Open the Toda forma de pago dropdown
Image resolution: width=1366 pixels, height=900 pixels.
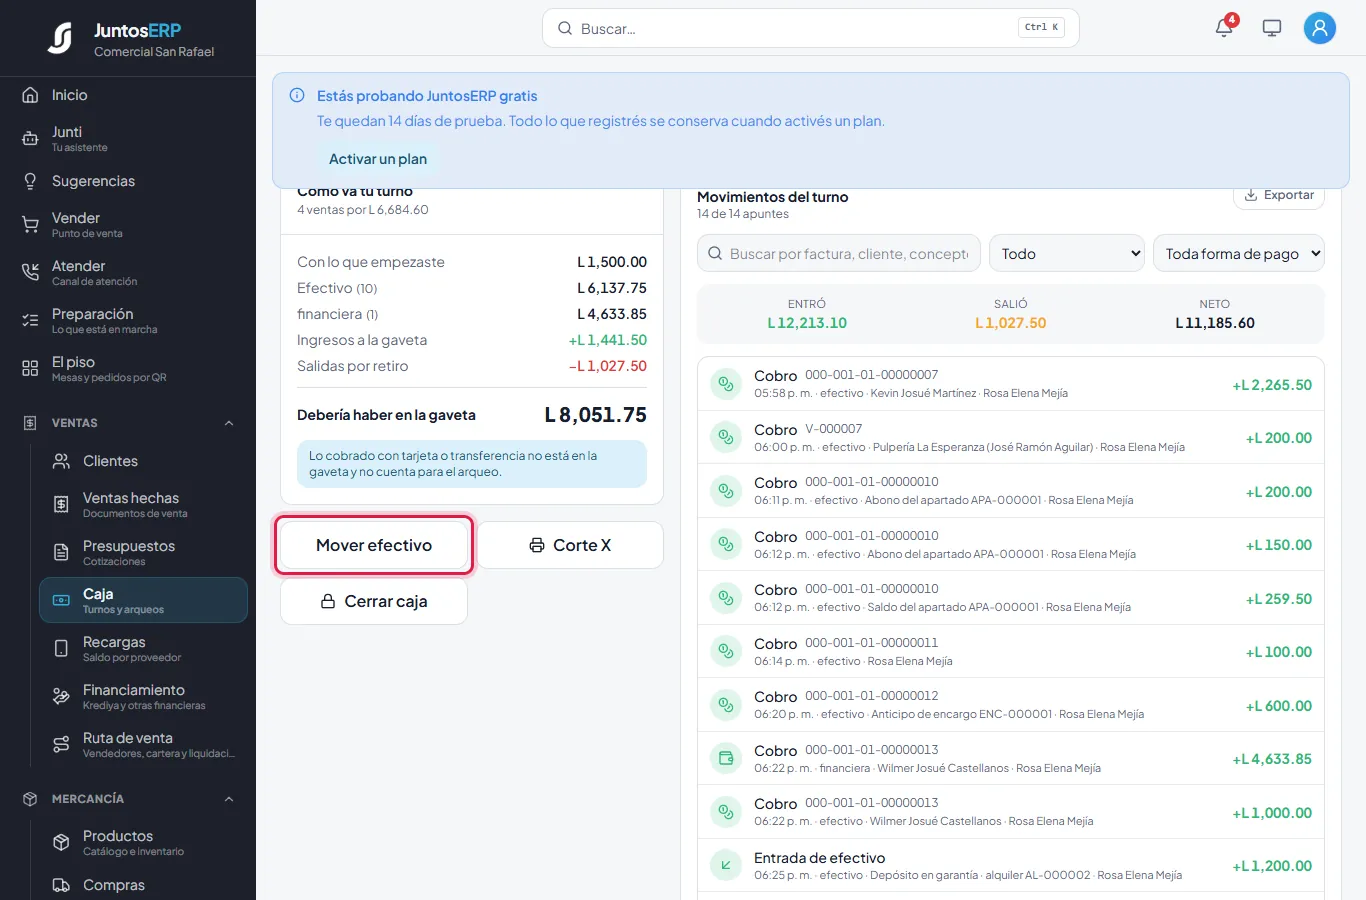coord(1239,254)
